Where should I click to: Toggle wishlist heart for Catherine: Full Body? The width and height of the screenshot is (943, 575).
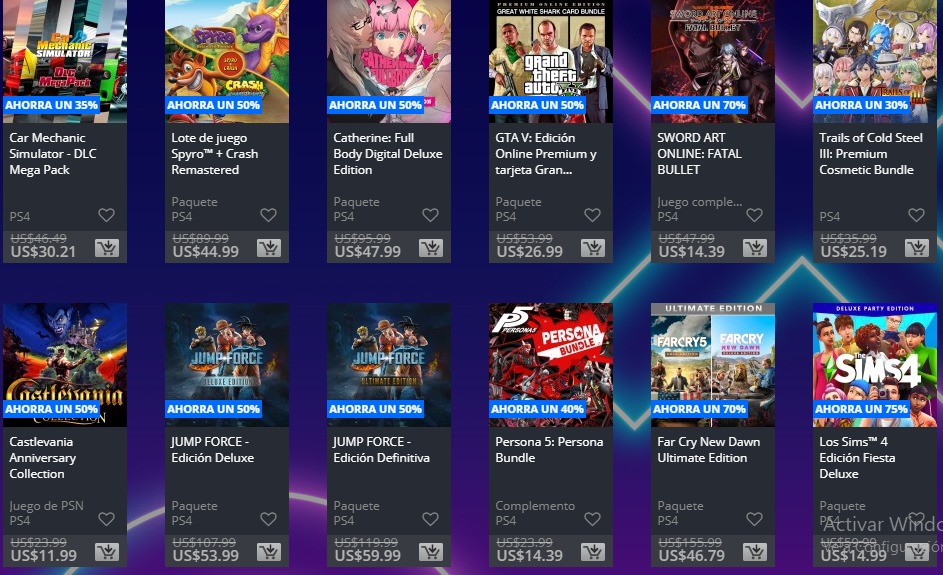point(431,215)
